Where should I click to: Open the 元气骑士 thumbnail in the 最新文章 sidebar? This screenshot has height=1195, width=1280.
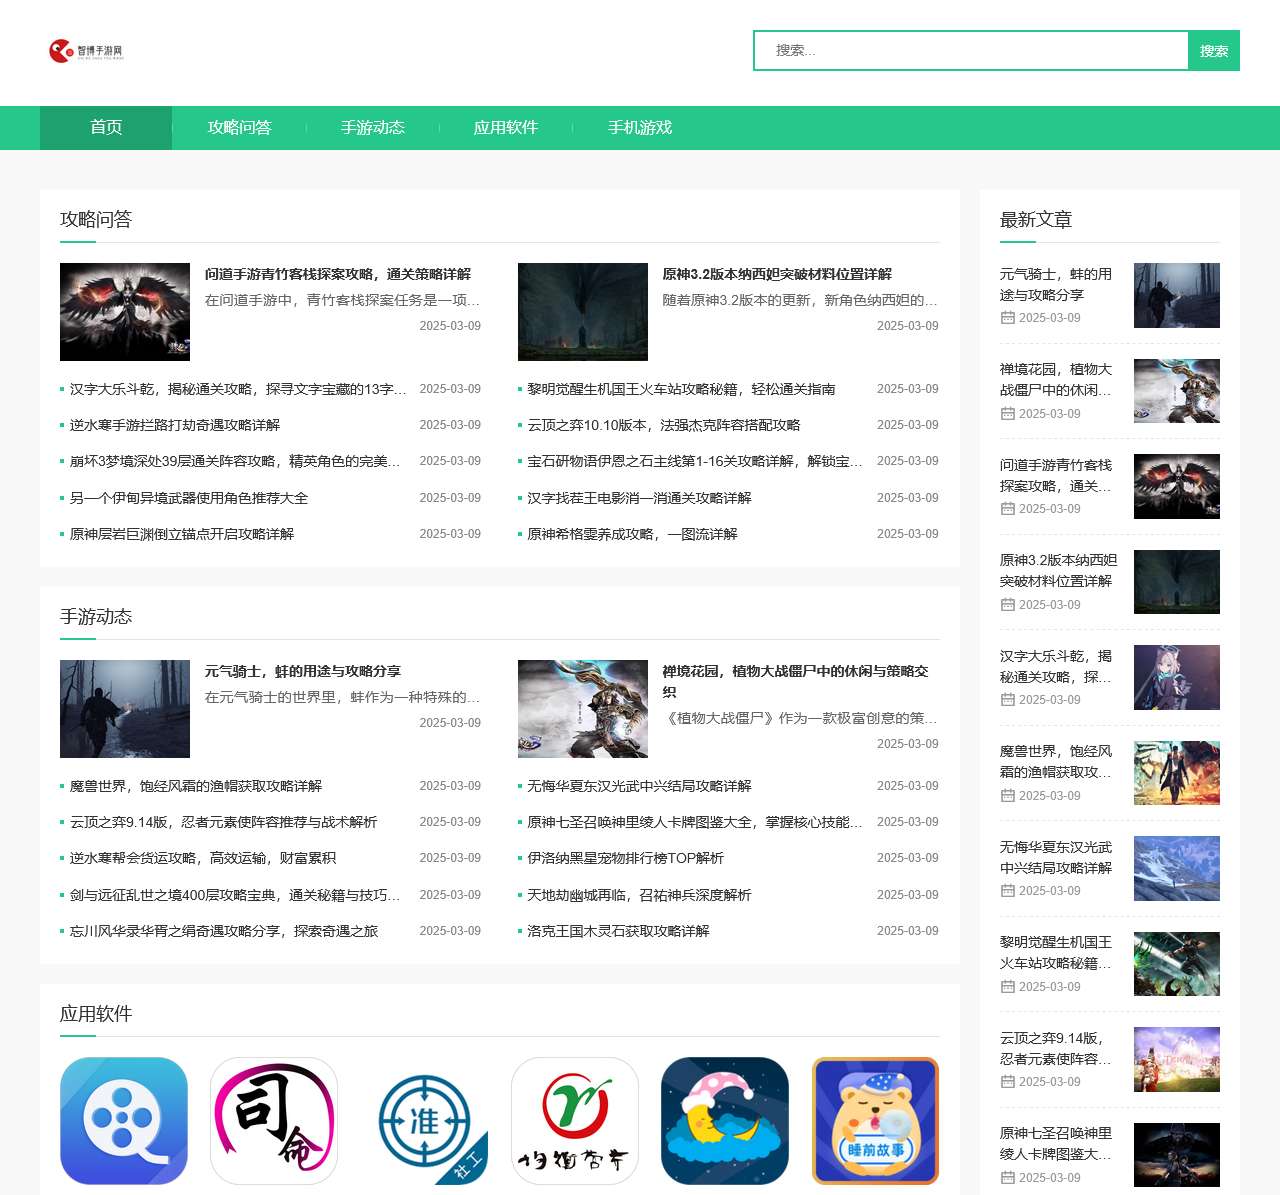tap(1177, 295)
